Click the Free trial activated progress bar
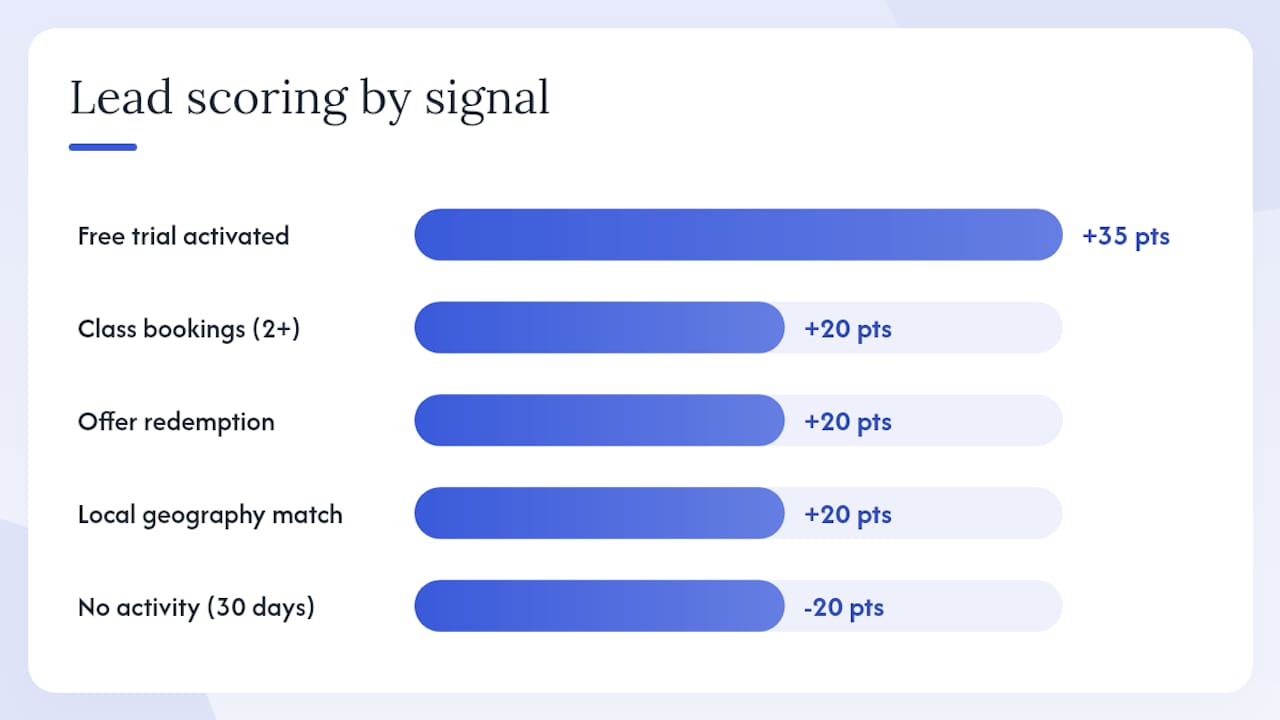The height and width of the screenshot is (720, 1280). pyautogui.click(x=738, y=235)
